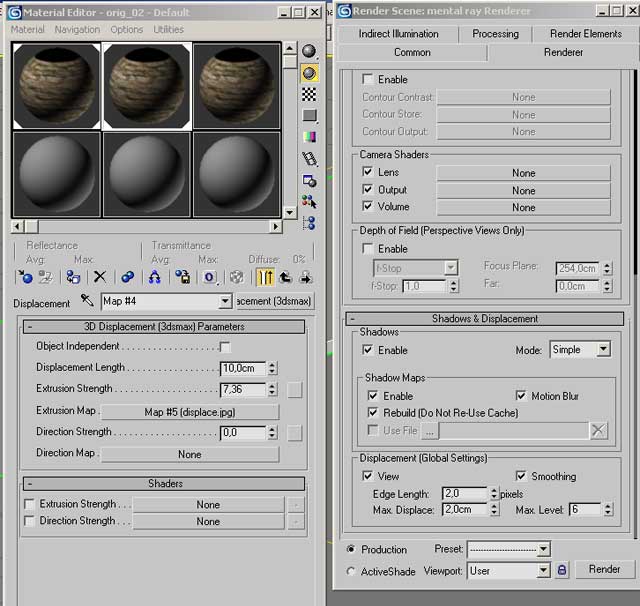The height and width of the screenshot is (606, 640).
Task: Toggle Show End Result icon
Action: 265,277
